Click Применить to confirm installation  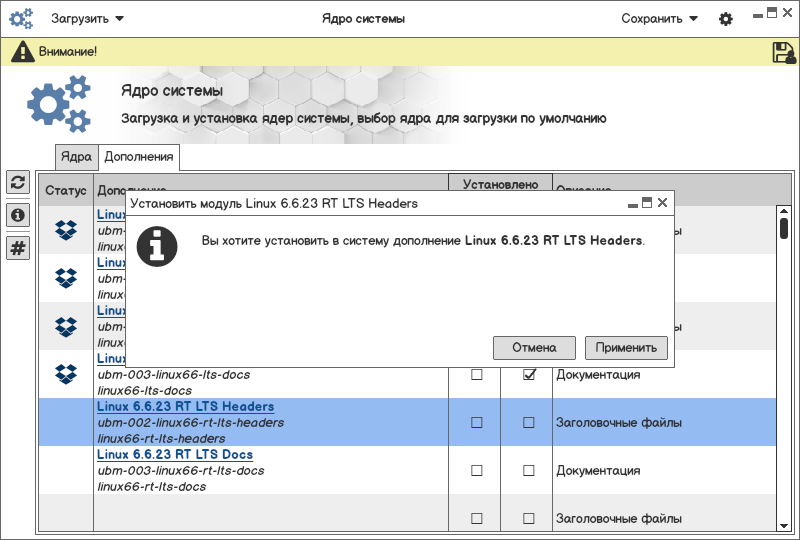pyautogui.click(x=626, y=348)
